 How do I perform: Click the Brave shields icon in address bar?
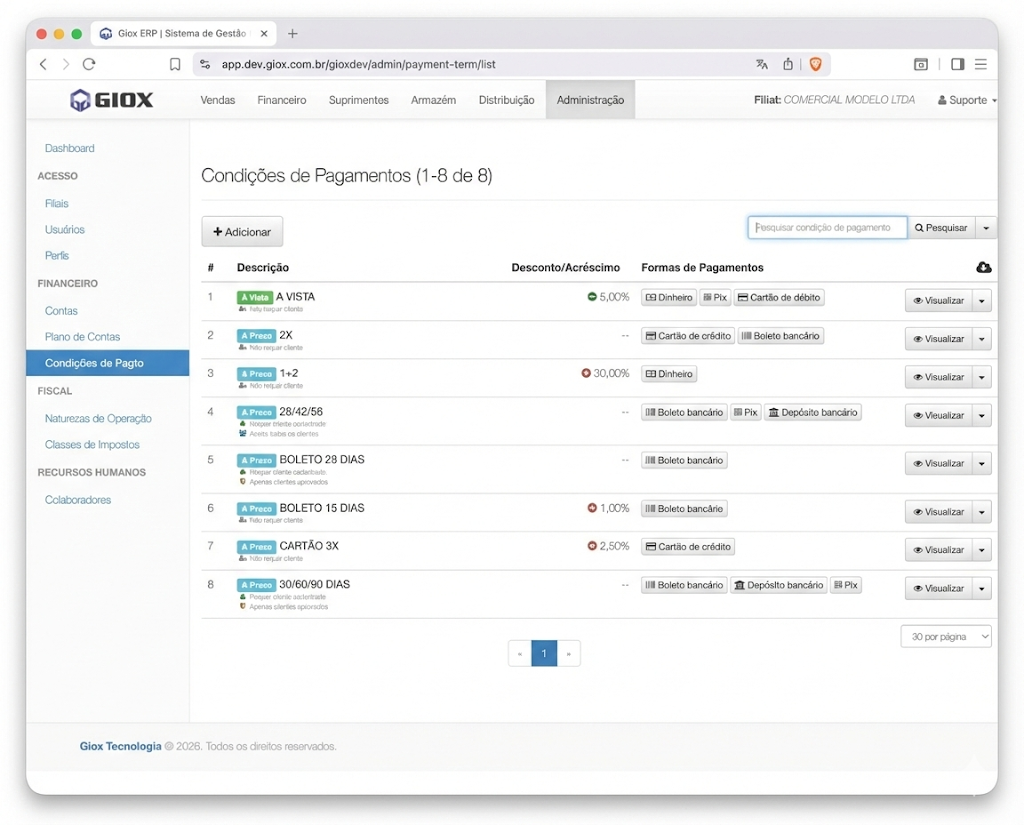click(816, 64)
